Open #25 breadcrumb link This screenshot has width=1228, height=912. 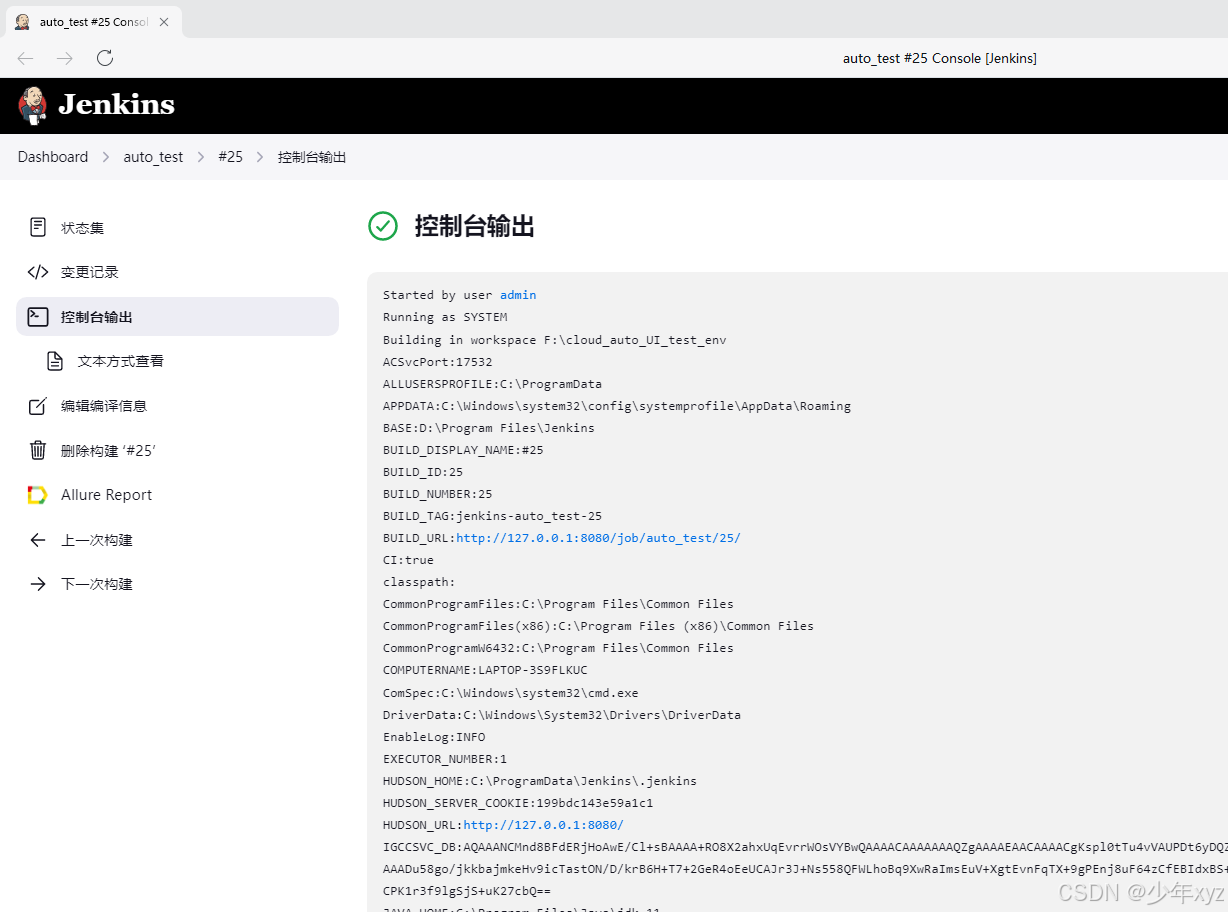(230, 157)
